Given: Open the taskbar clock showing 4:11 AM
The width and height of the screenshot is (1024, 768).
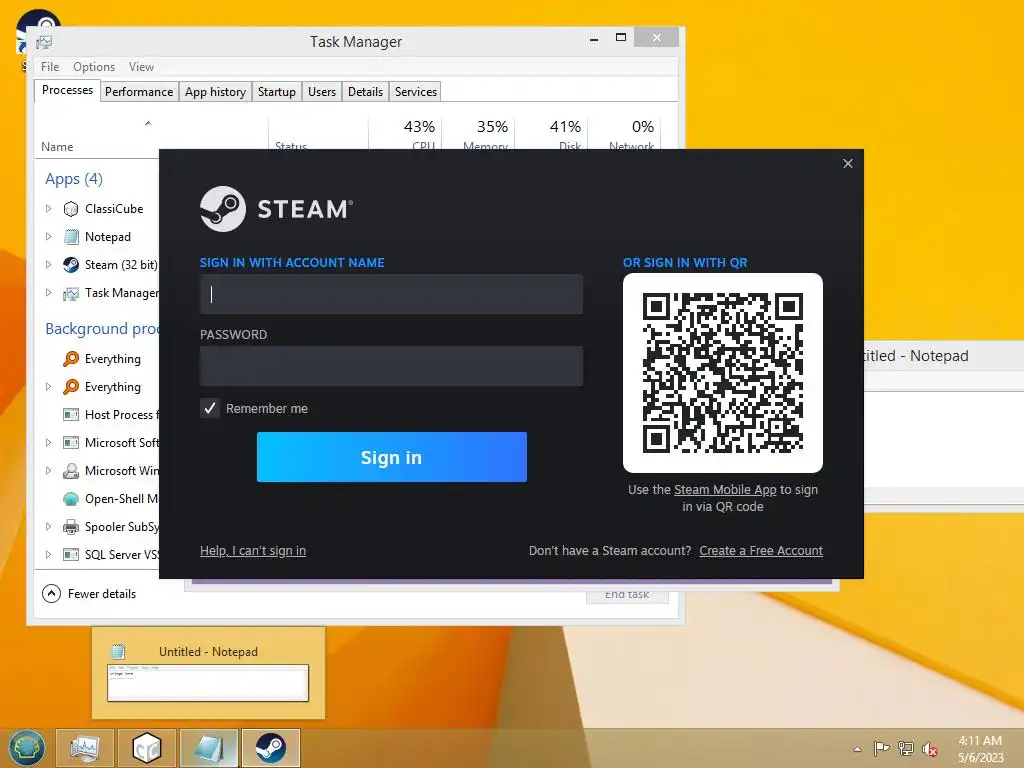Looking at the screenshot, I should [x=980, y=749].
